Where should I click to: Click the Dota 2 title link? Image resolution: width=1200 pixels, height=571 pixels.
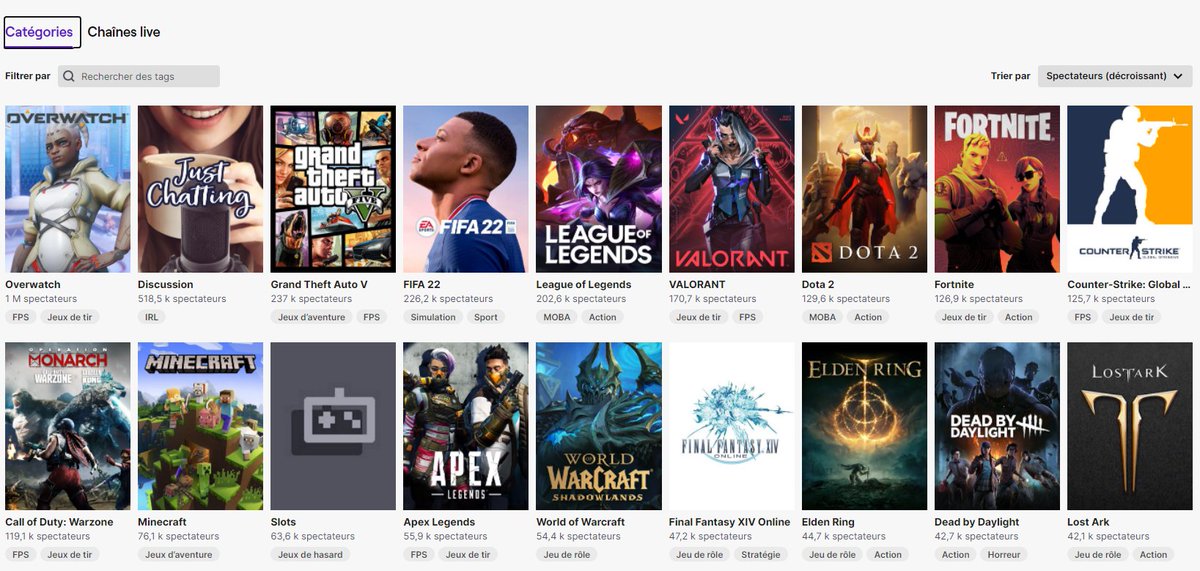coord(818,285)
